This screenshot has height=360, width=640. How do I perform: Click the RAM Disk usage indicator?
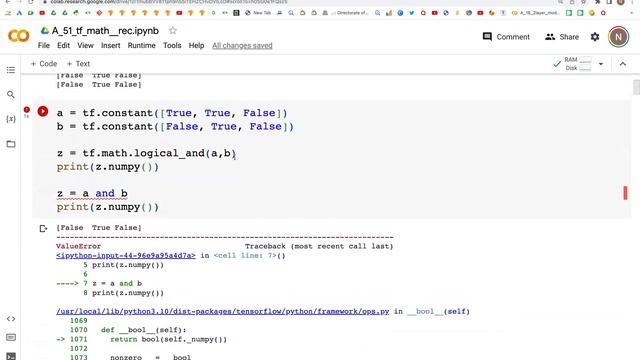coord(578,64)
